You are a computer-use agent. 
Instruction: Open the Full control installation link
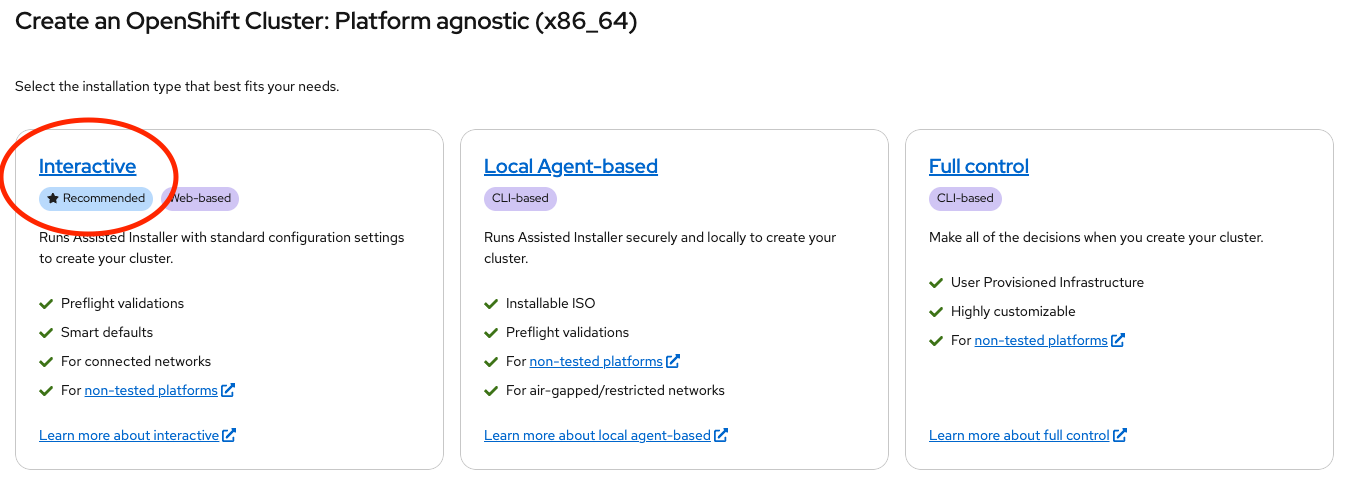pos(978,166)
